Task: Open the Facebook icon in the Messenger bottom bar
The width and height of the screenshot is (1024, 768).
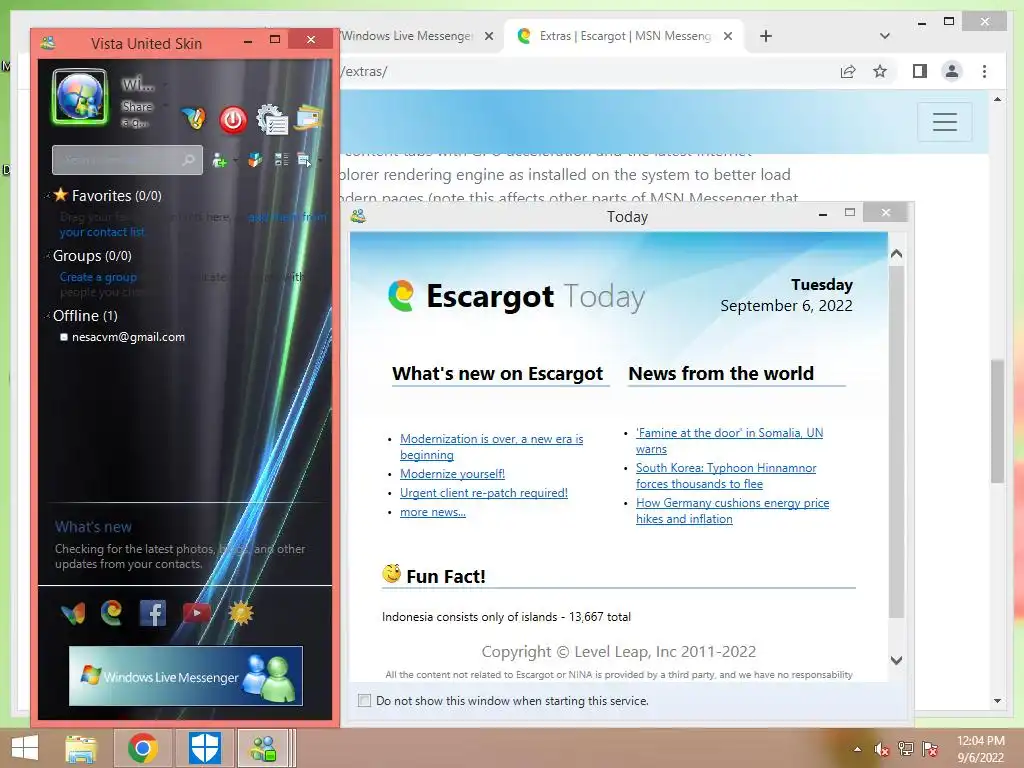Action: point(152,613)
